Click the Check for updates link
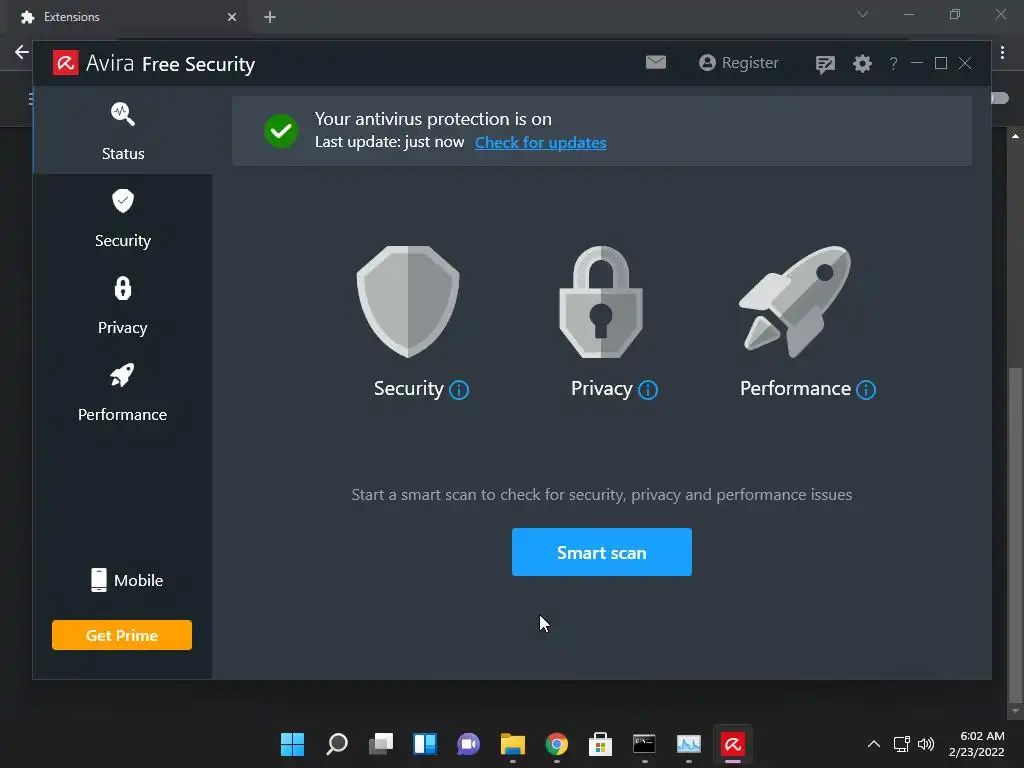Screen dimensions: 1024x768 (x=540, y=142)
